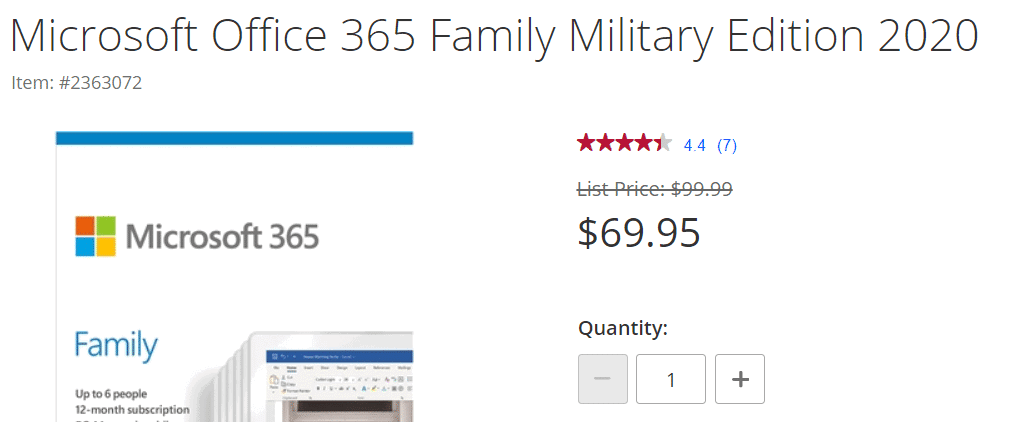1016x422 pixels.
Task: Click the plus icon to increase quantity
Action: (740, 379)
